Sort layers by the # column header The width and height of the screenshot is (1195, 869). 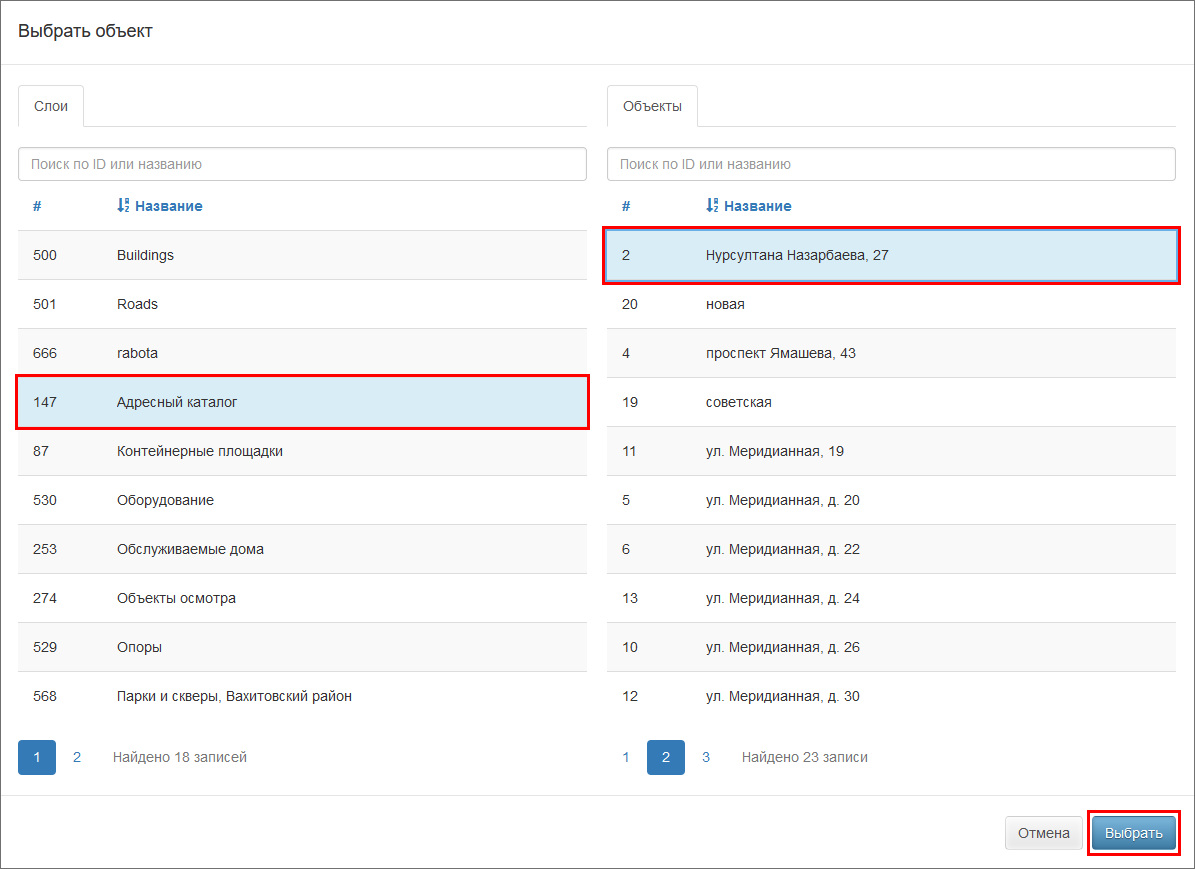tap(37, 206)
